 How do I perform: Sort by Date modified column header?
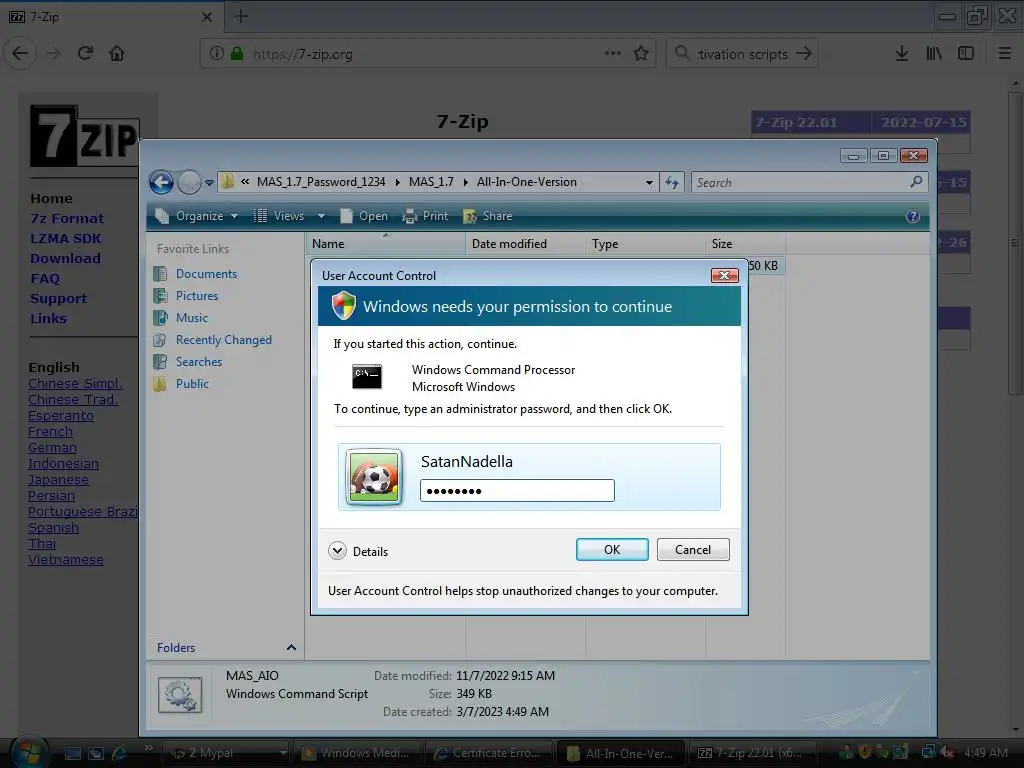526,244
